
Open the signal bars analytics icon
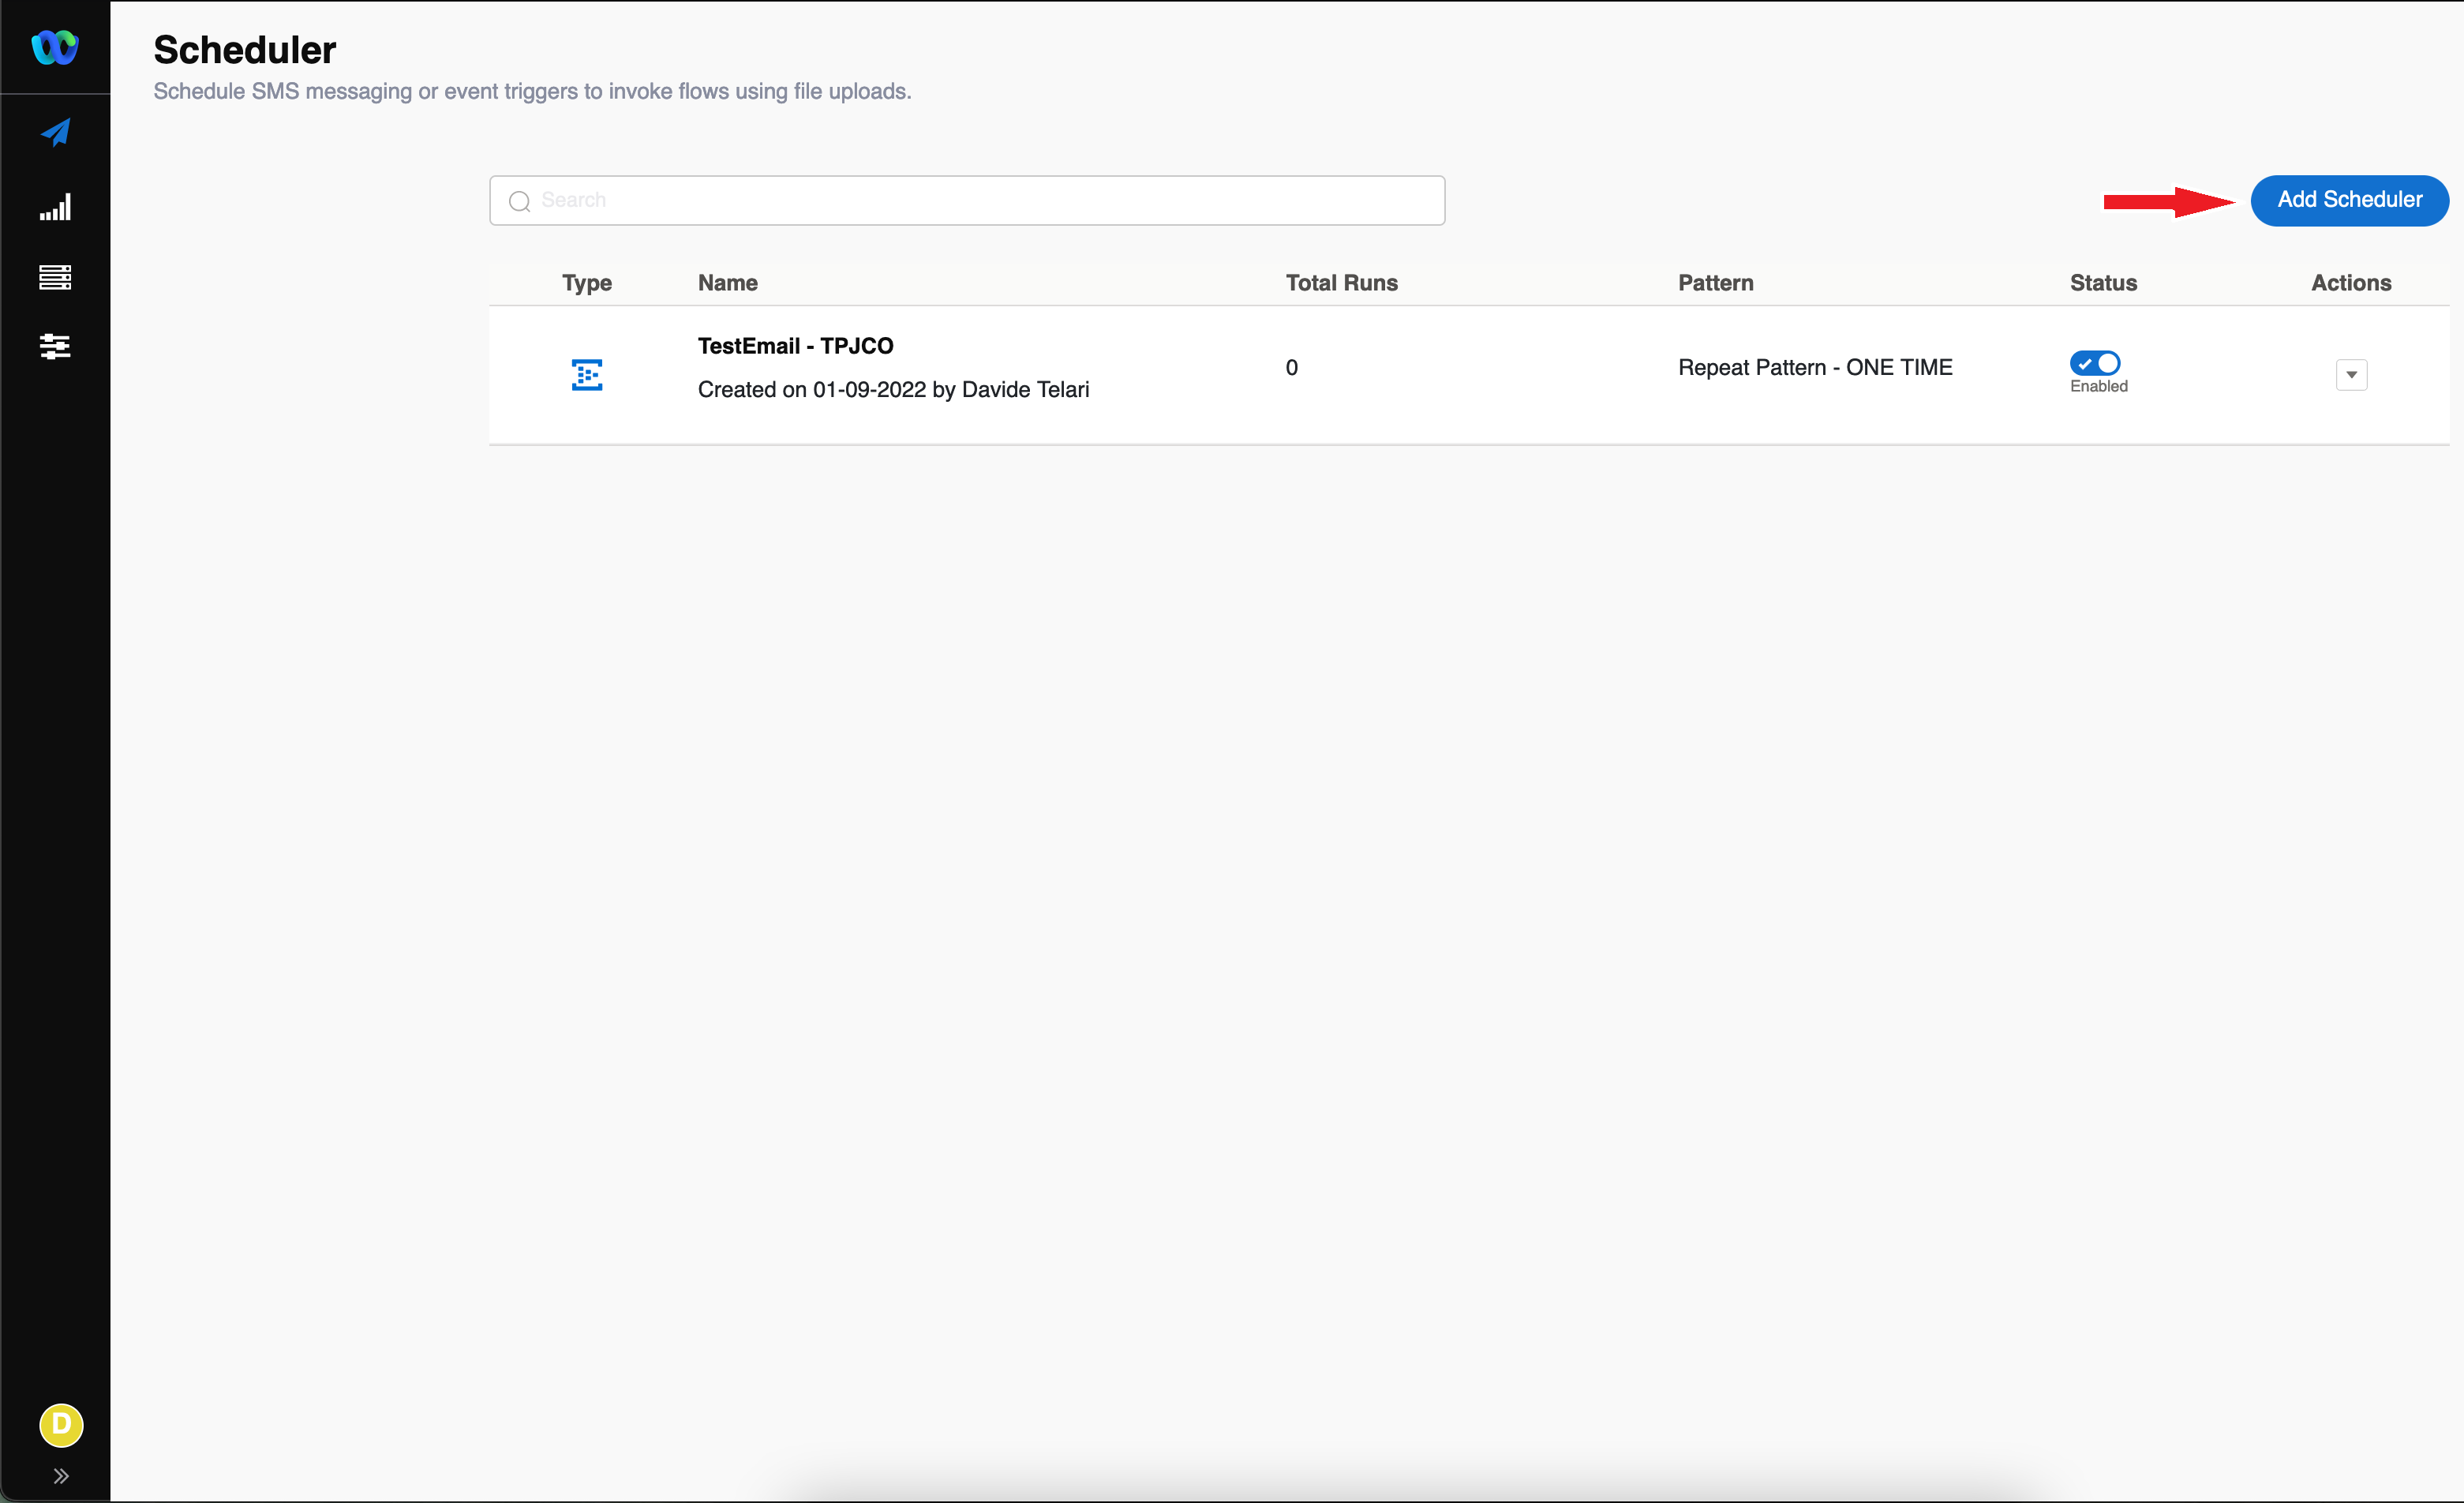tap(55, 207)
